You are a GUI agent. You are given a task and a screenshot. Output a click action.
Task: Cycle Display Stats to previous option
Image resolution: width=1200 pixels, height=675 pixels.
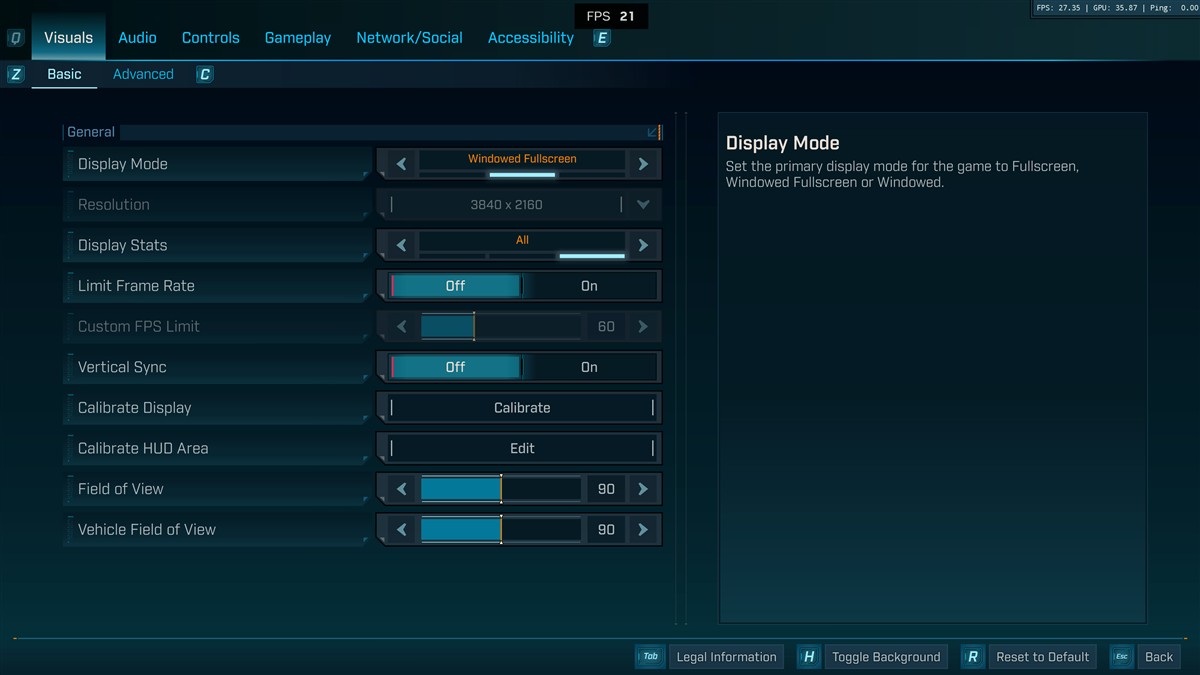pyautogui.click(x=401, y=245)
